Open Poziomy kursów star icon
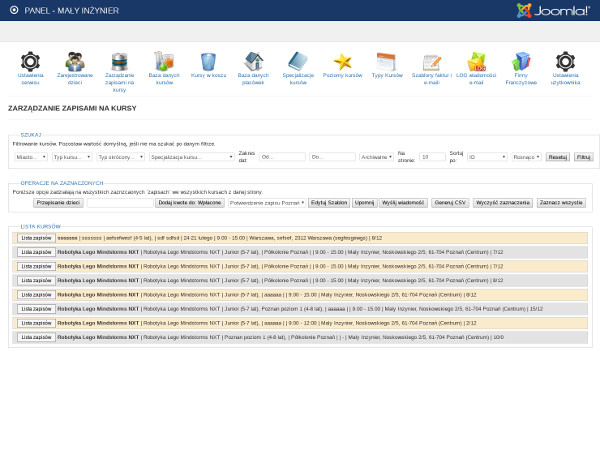This screenshot has width=600, height=450. click(342, 62)
